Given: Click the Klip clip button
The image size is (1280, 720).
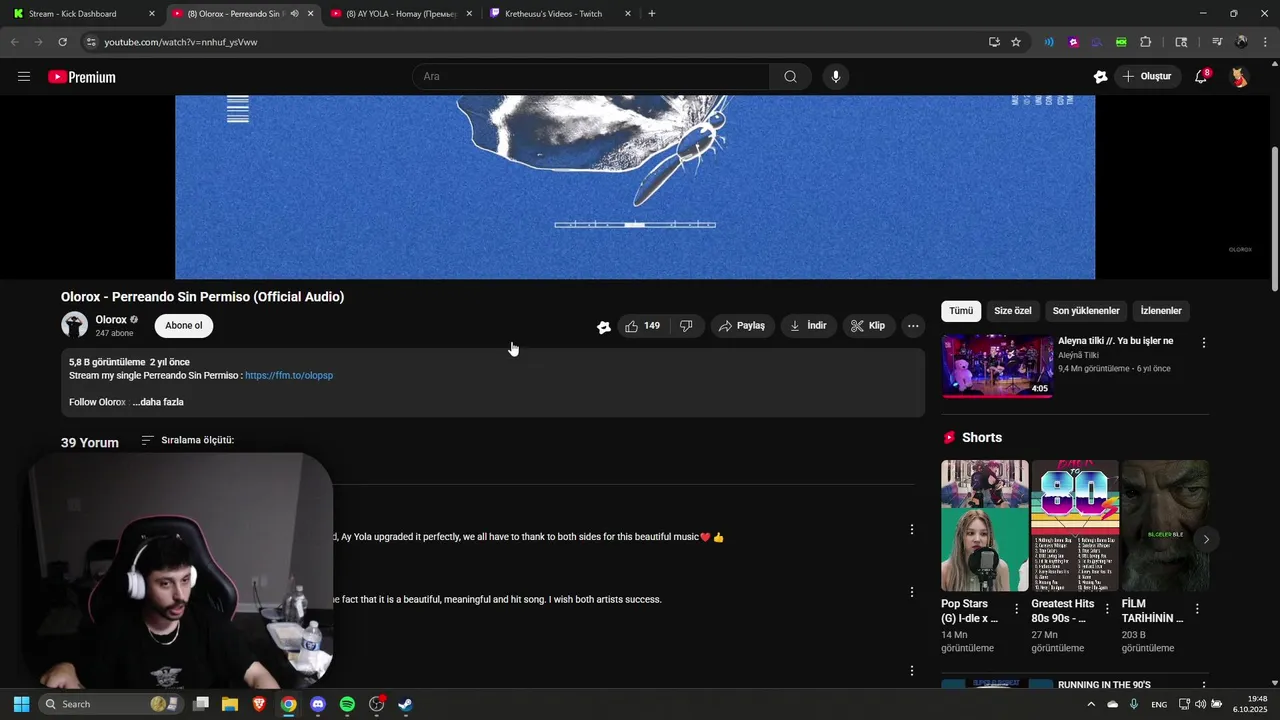Looking at the screenshot, I should pyautogui.click(x=868, y=326).
